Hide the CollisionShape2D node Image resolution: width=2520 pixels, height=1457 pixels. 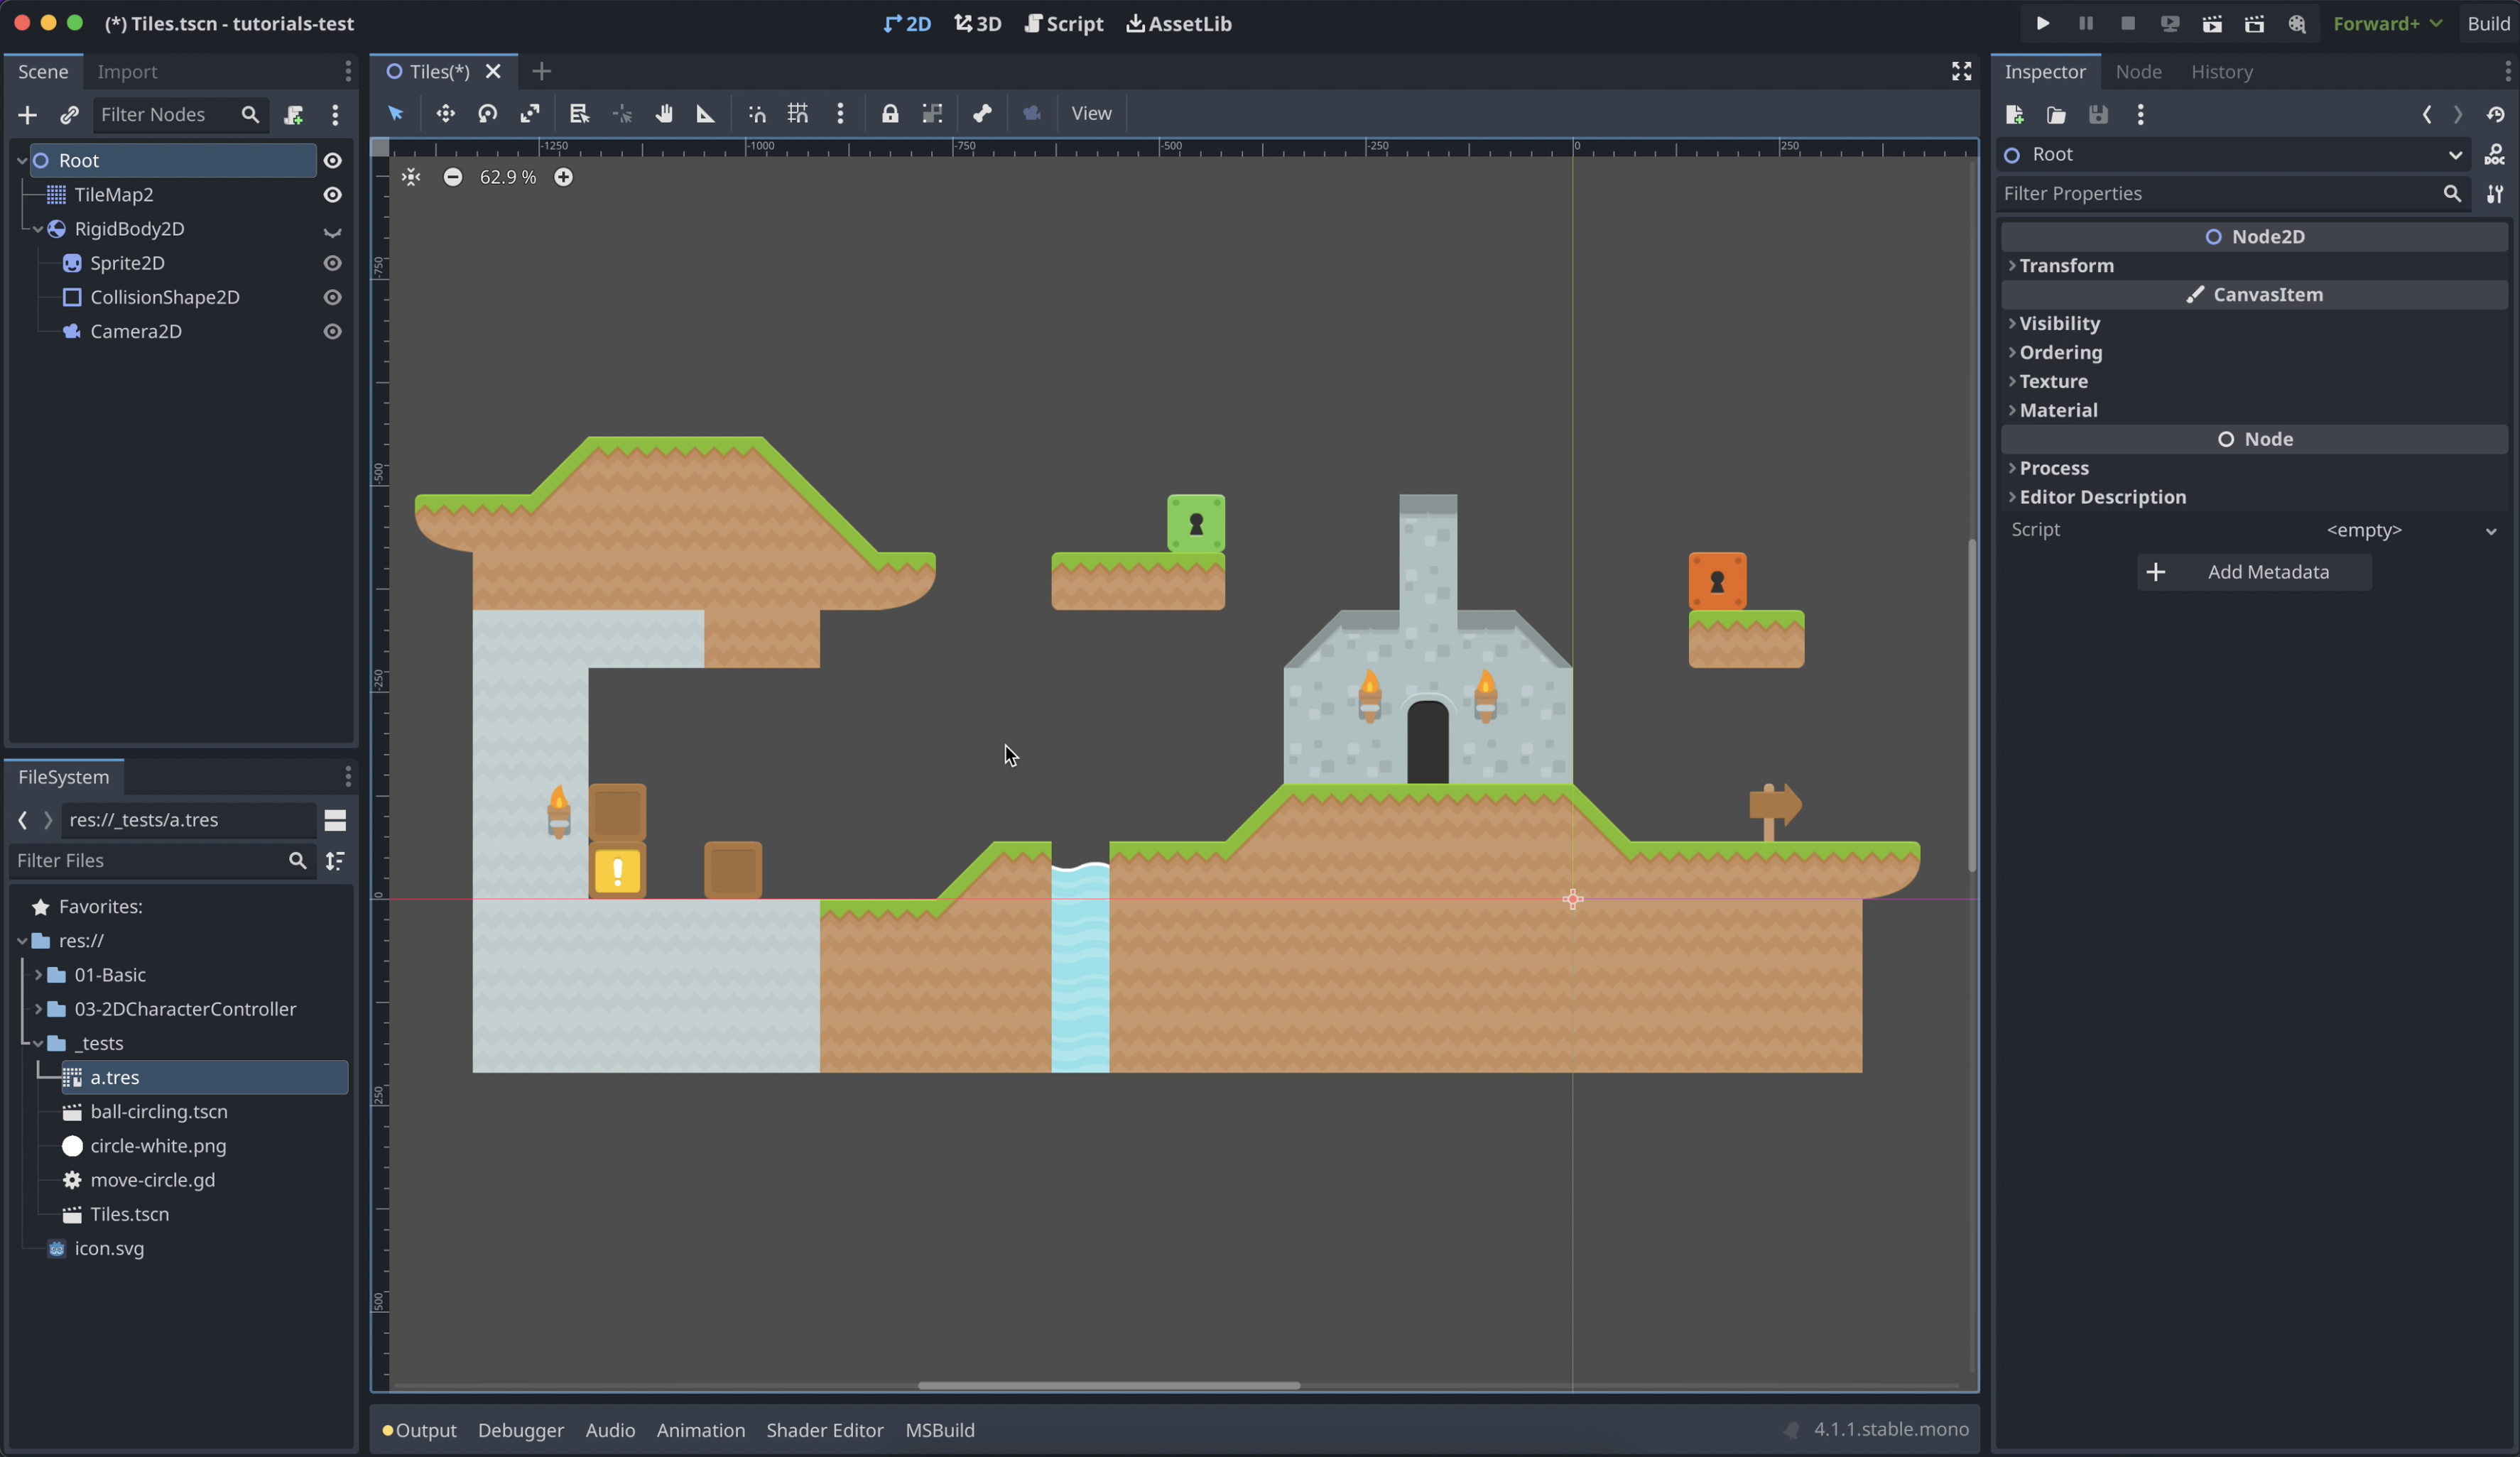pos(333,297)
